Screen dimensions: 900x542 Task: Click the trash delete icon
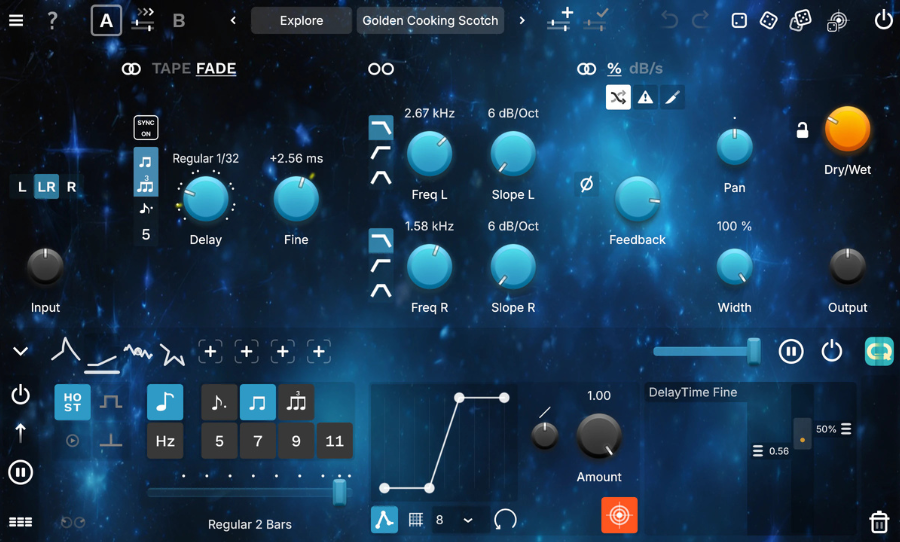point(878,521)
